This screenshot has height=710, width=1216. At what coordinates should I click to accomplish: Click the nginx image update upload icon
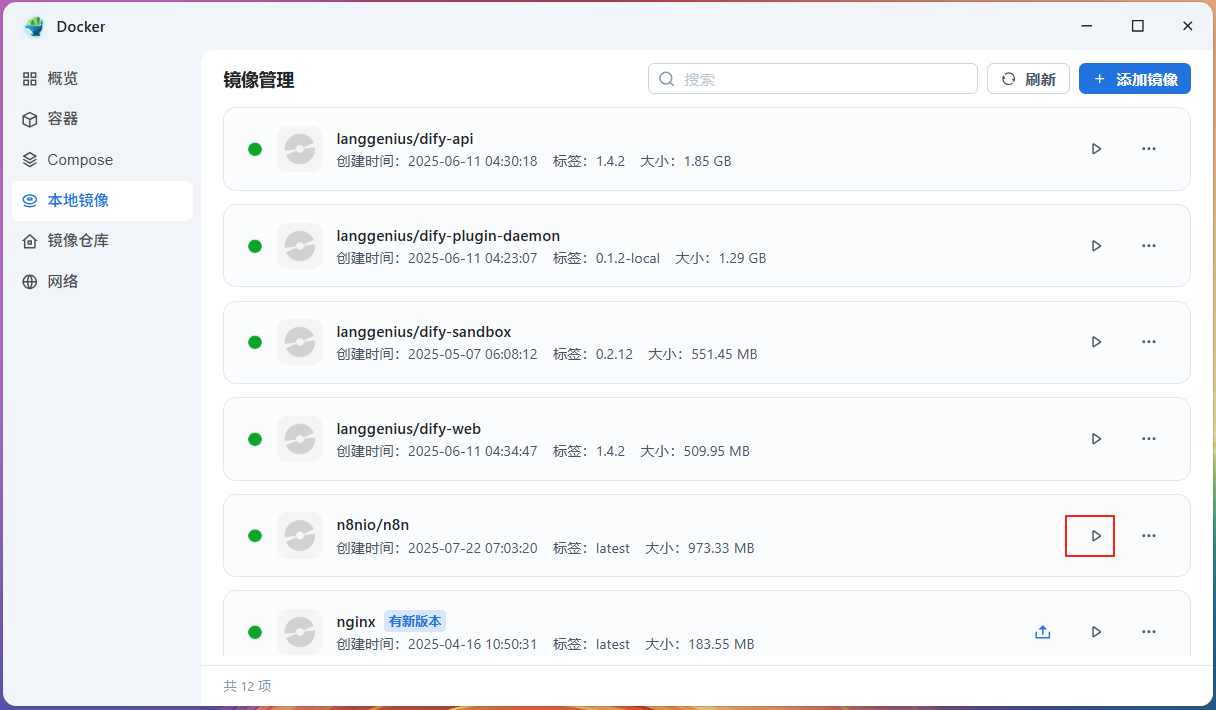click(x=1042, y=632)
